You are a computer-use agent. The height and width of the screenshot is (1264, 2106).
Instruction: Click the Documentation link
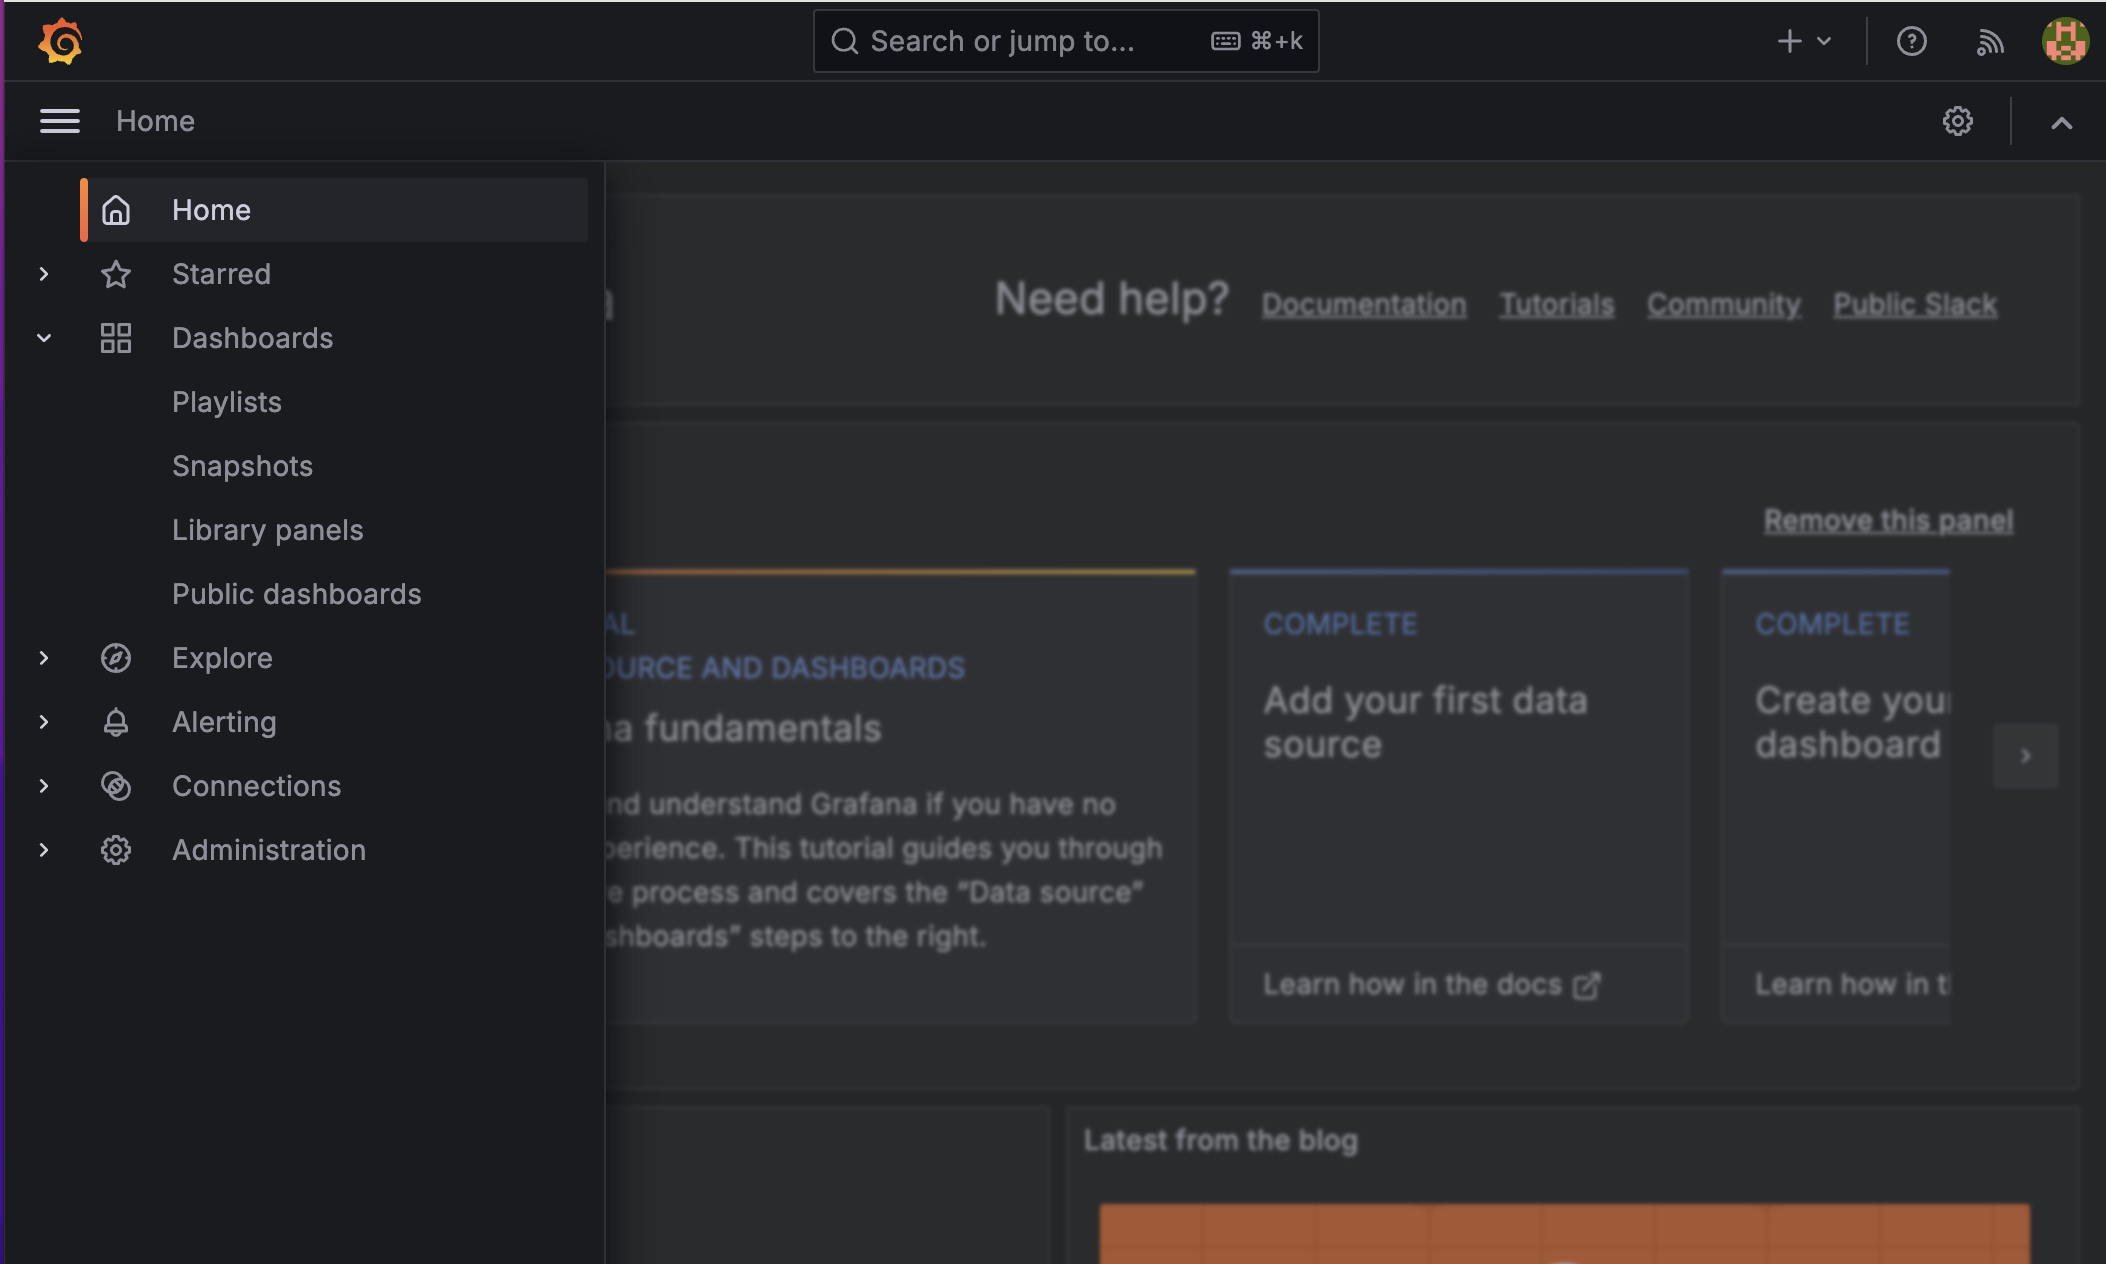pyautogui.click(x=1364, y=304)
